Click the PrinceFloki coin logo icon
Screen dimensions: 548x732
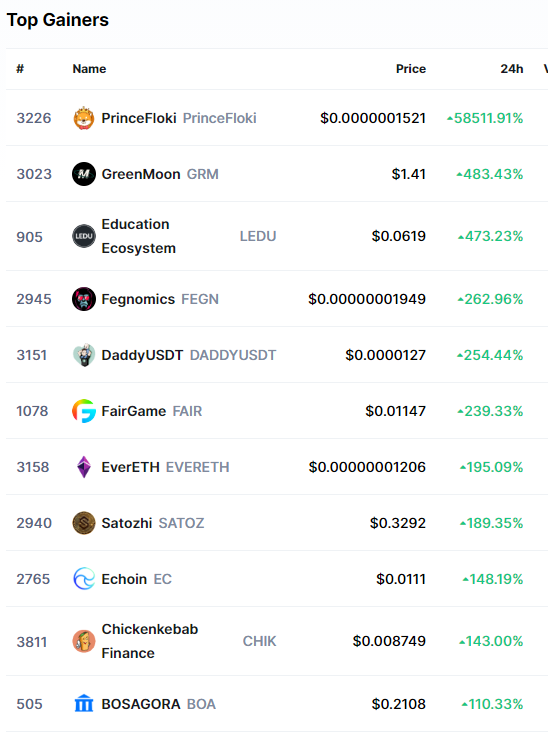(84, 118)
